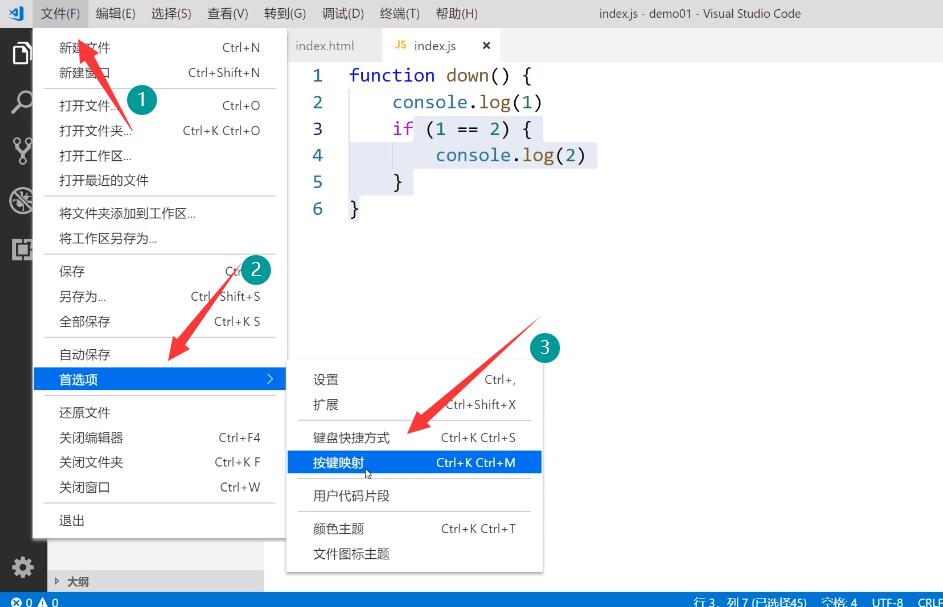
Task: Open the 选择(S) menu
Action: (x=171, y=13)
